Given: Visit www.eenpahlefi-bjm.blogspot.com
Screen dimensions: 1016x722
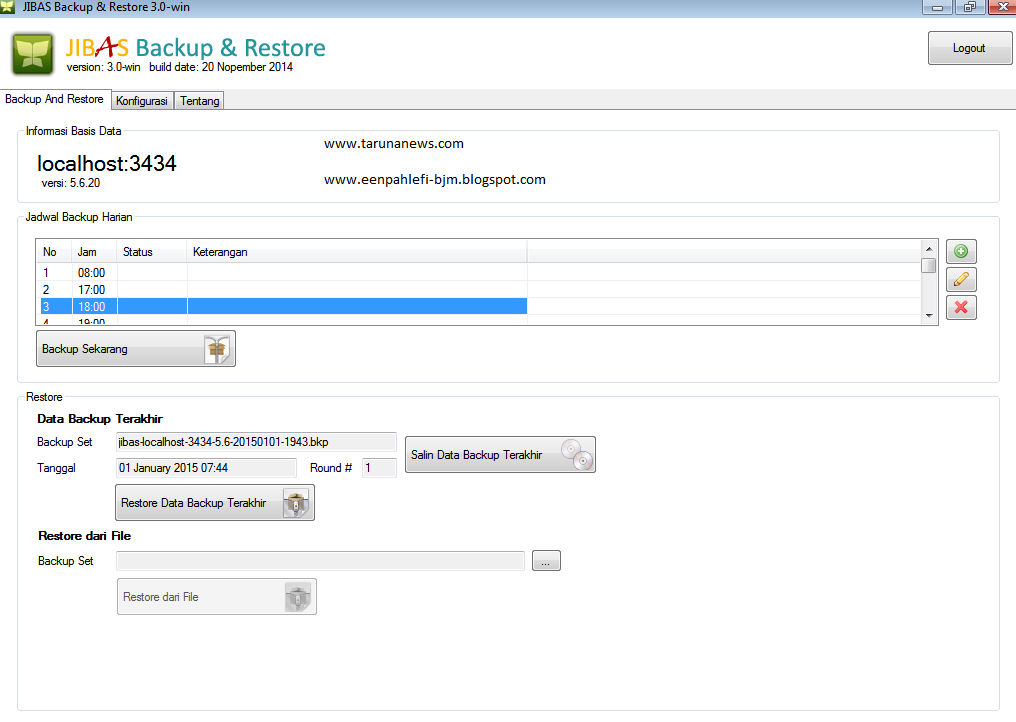Looking at the screenshot, I should 434,179.
